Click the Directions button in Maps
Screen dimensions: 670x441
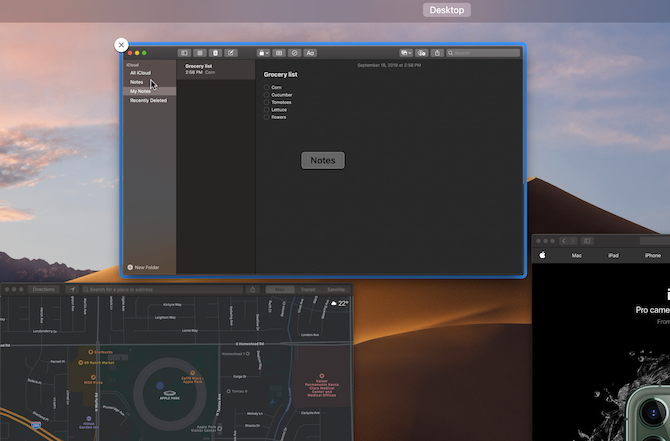(43, 289)
